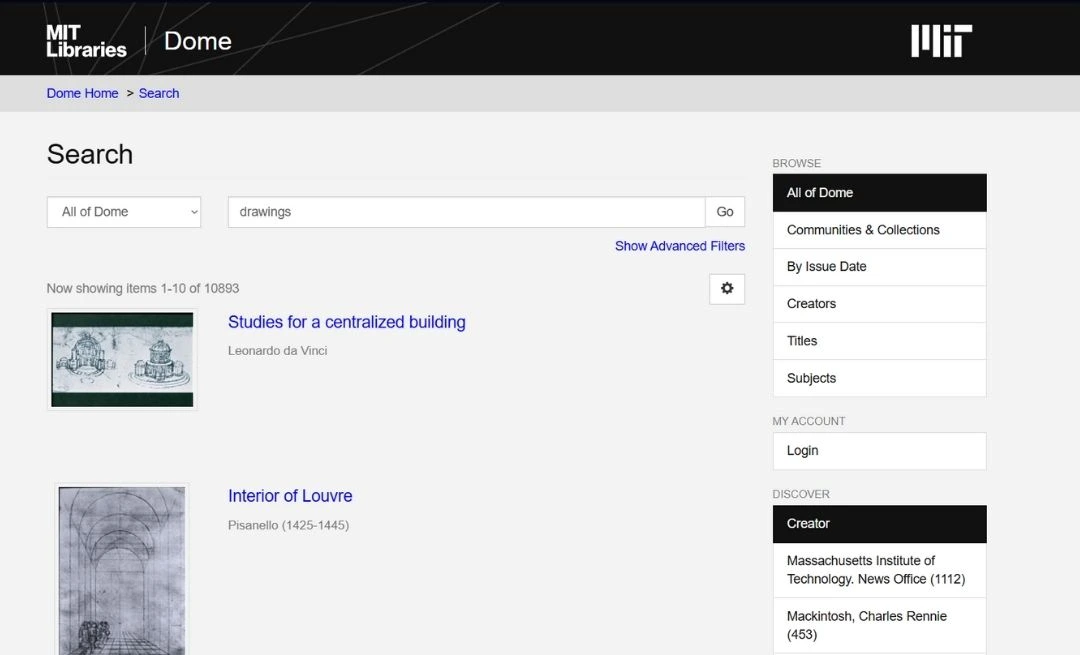The height and width of the screenshot is (655, 1080).
Task: Browse by Titles
Action: pyautogui.click(x=802, y=341)
